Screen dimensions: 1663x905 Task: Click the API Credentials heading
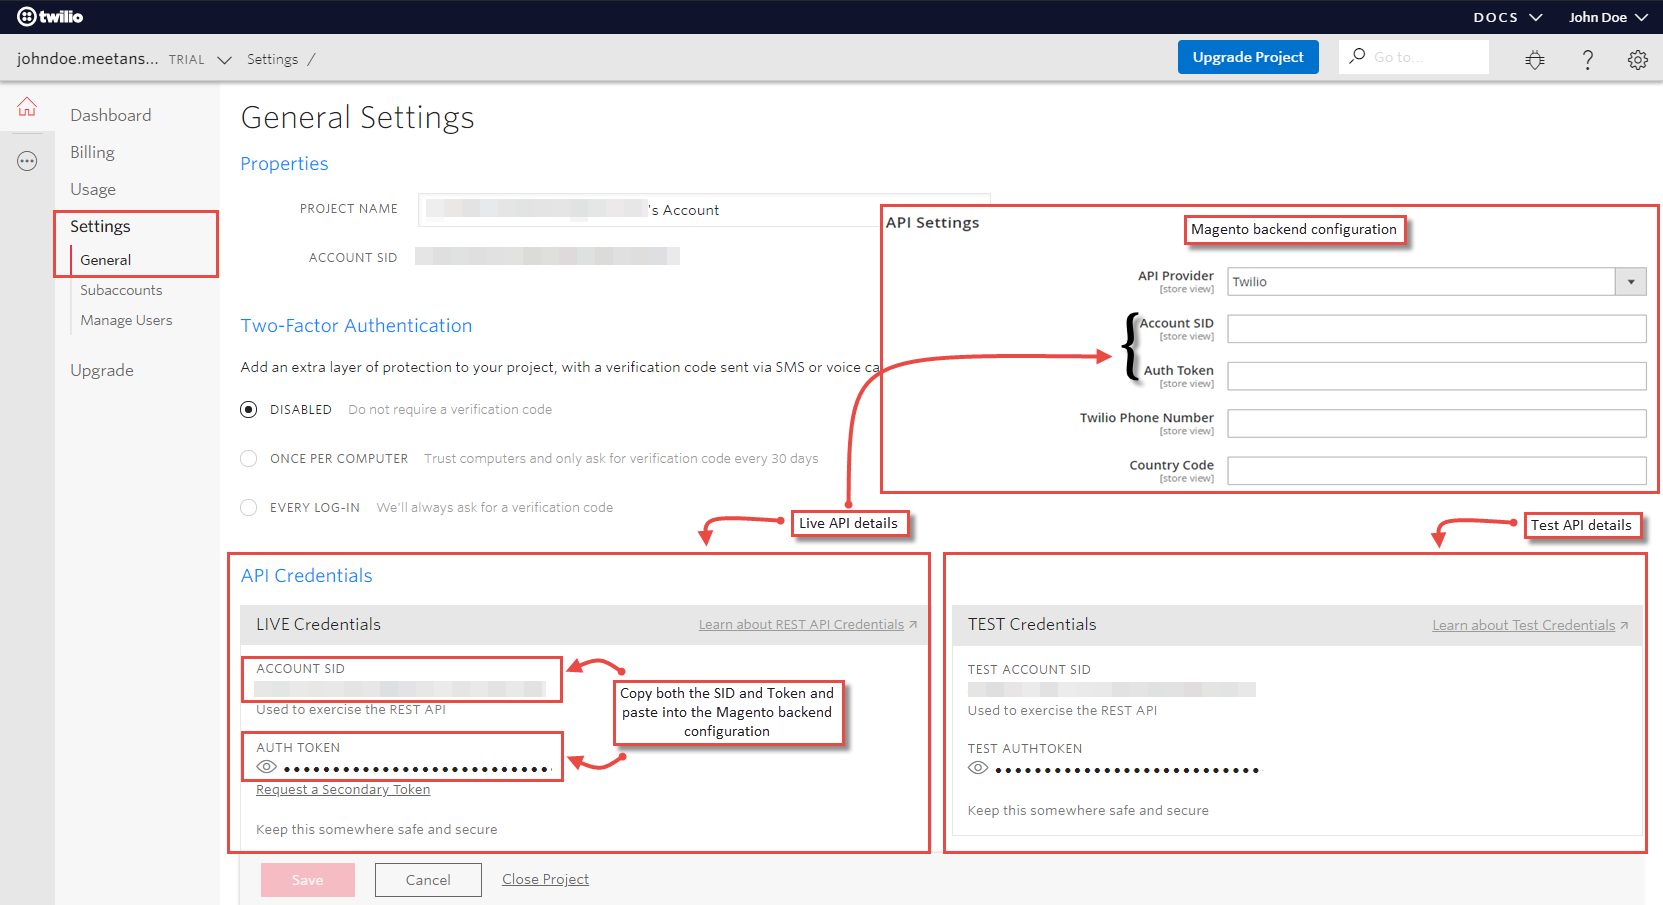point(306,576)
